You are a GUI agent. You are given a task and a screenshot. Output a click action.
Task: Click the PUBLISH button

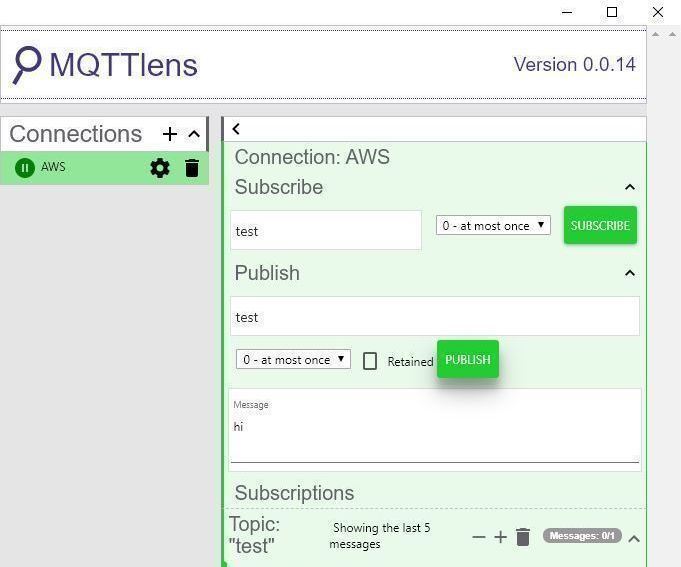pyautogui.click(x=468, y=359)
